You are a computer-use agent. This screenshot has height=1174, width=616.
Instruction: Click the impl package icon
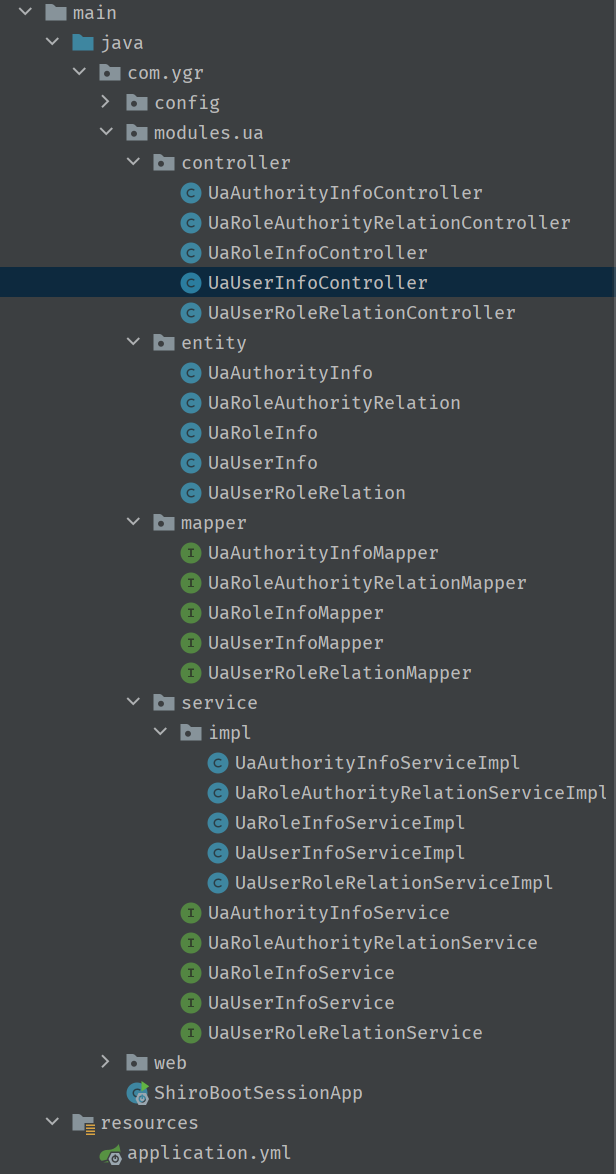click(191, 732)
